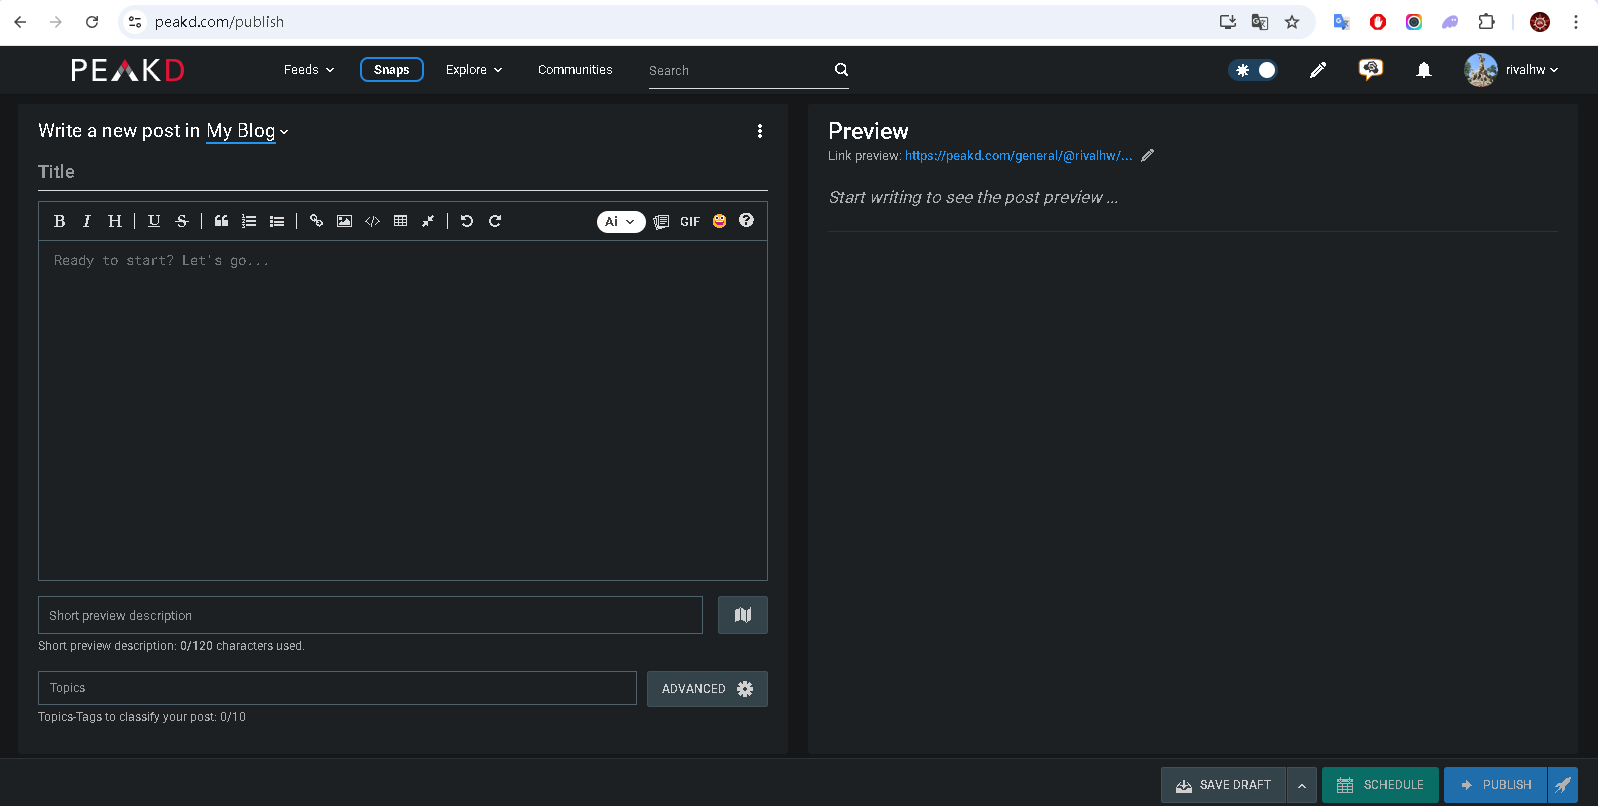Open editor help question mark
Viewport: 1598px width, 806px height.
[746, 220]
